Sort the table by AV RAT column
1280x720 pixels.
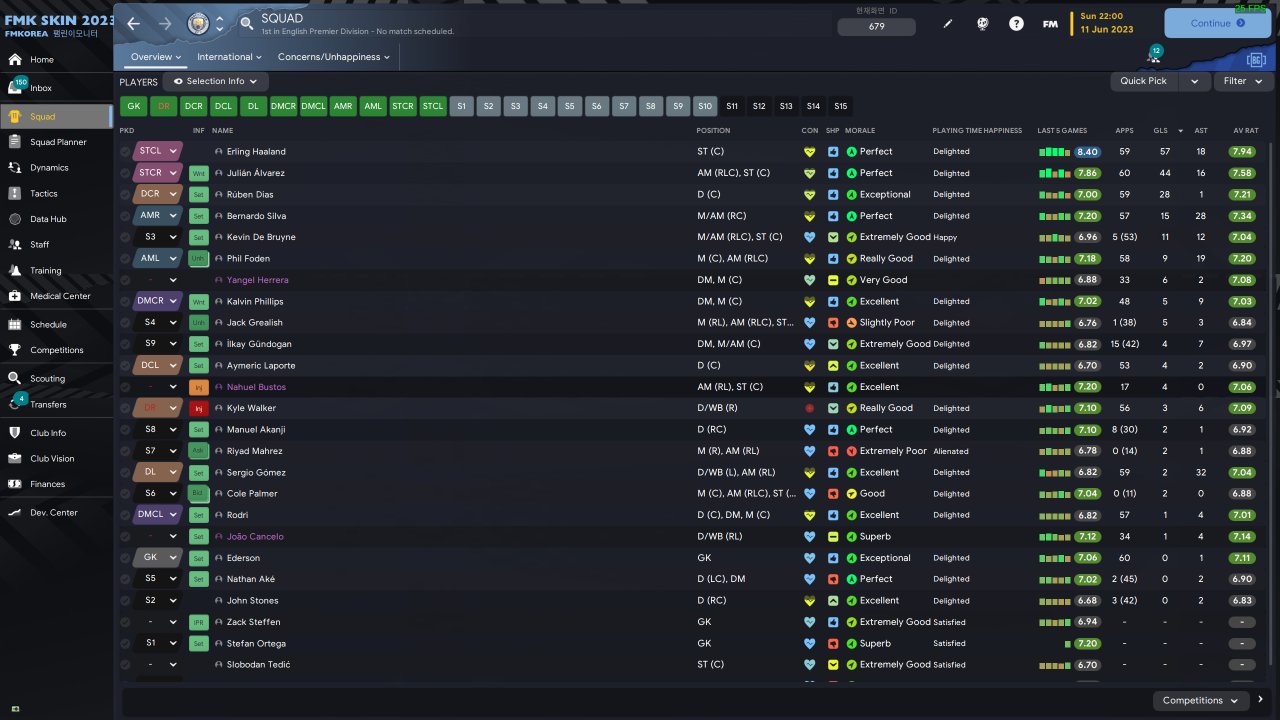(1246, 131)
